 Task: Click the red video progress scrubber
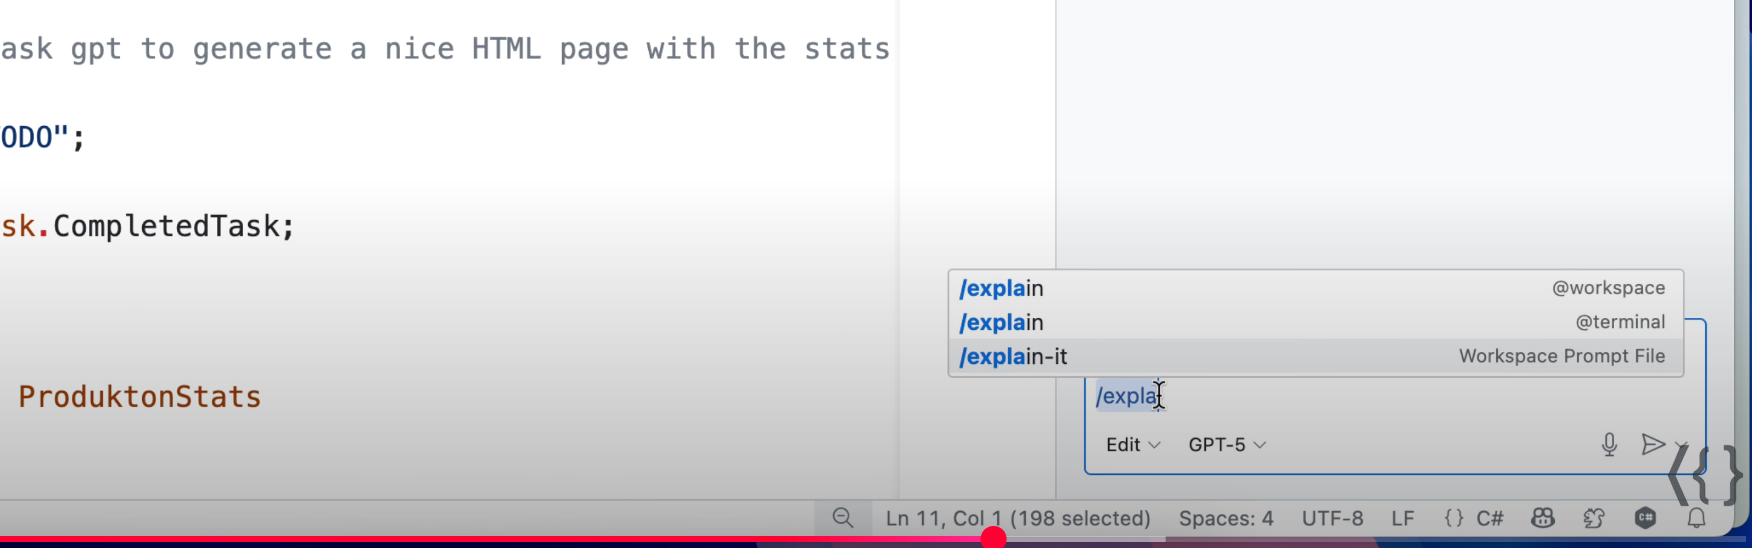click(993, 538)
